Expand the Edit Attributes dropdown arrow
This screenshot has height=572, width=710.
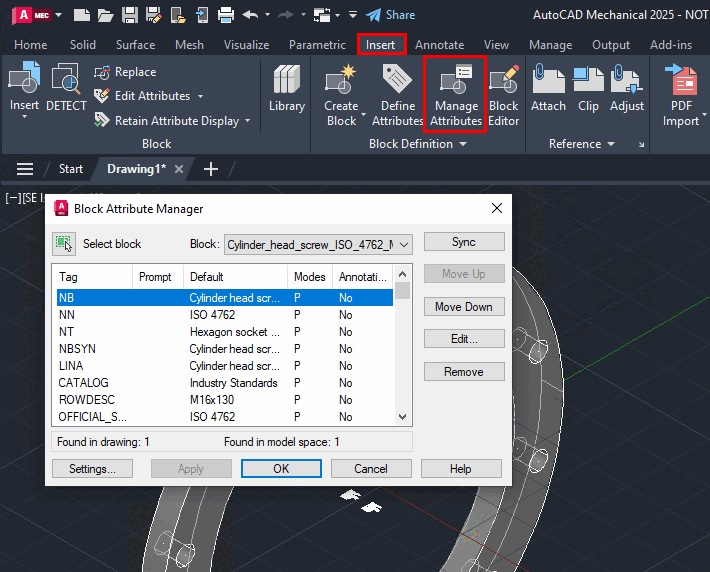click(200, 96)
